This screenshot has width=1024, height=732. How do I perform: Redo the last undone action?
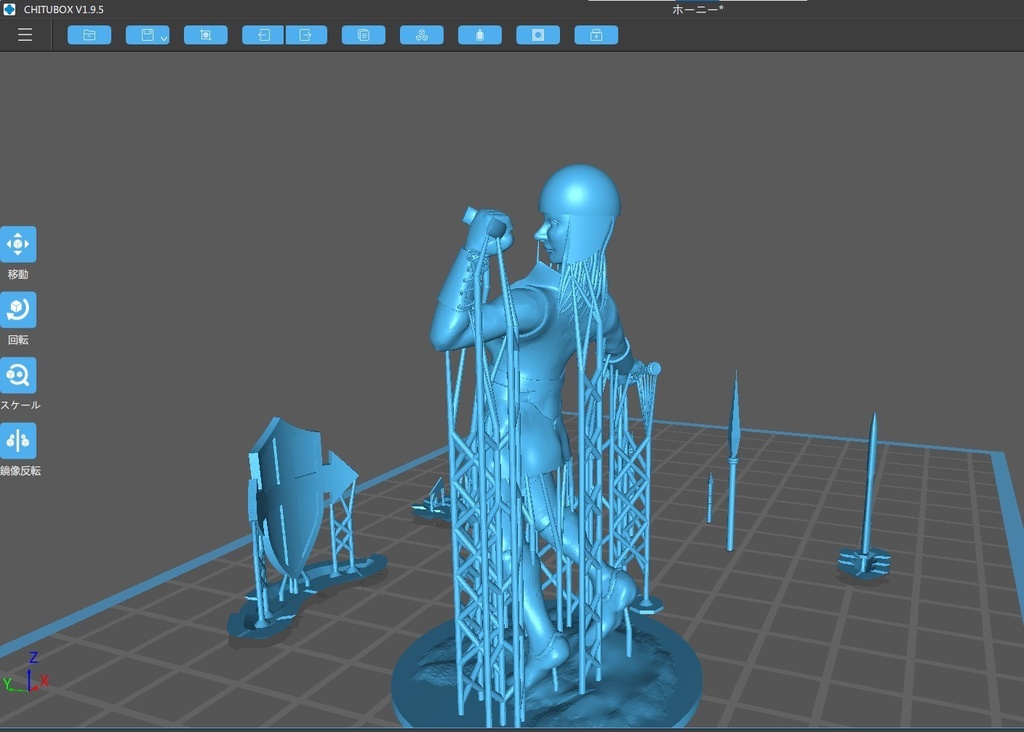click(306, 34)
